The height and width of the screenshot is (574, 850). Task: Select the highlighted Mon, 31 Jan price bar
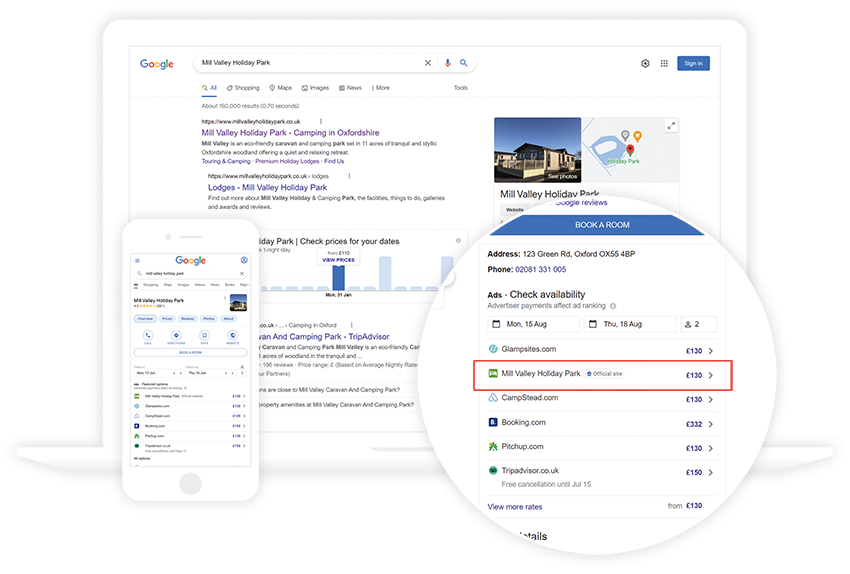point(338,278)
